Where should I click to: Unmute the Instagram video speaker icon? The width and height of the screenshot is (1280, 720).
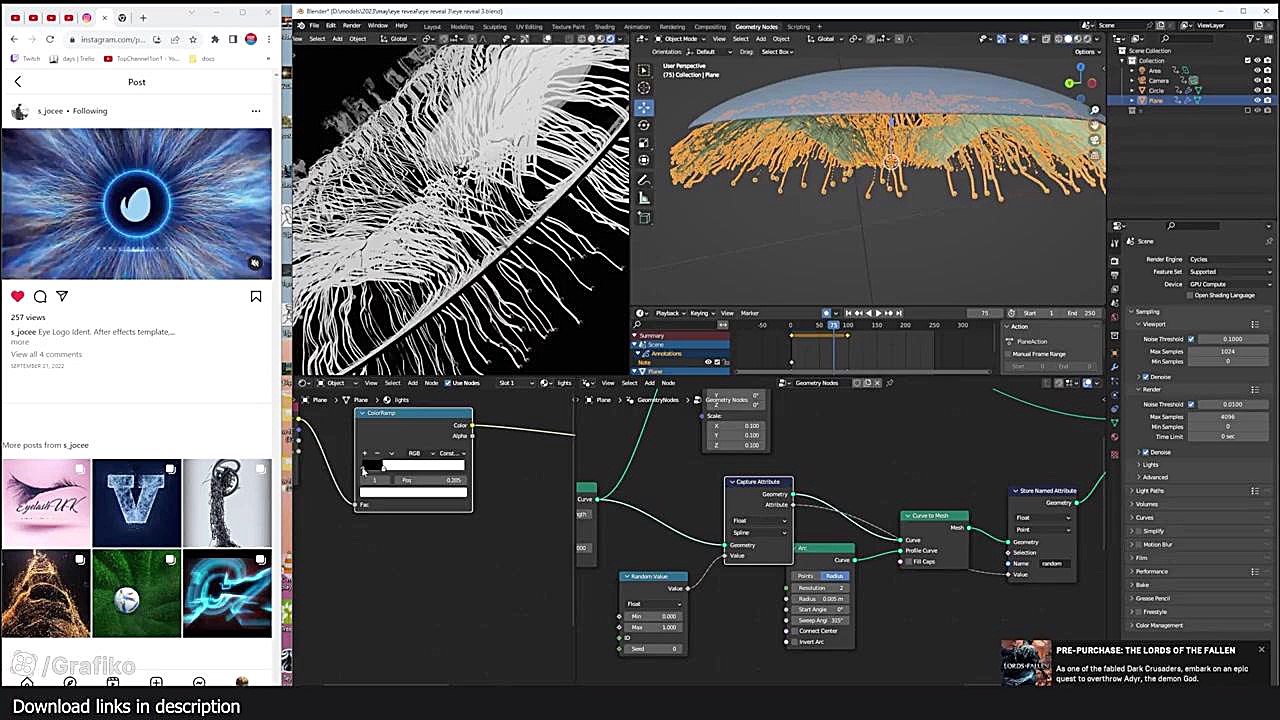coord(255,263)
